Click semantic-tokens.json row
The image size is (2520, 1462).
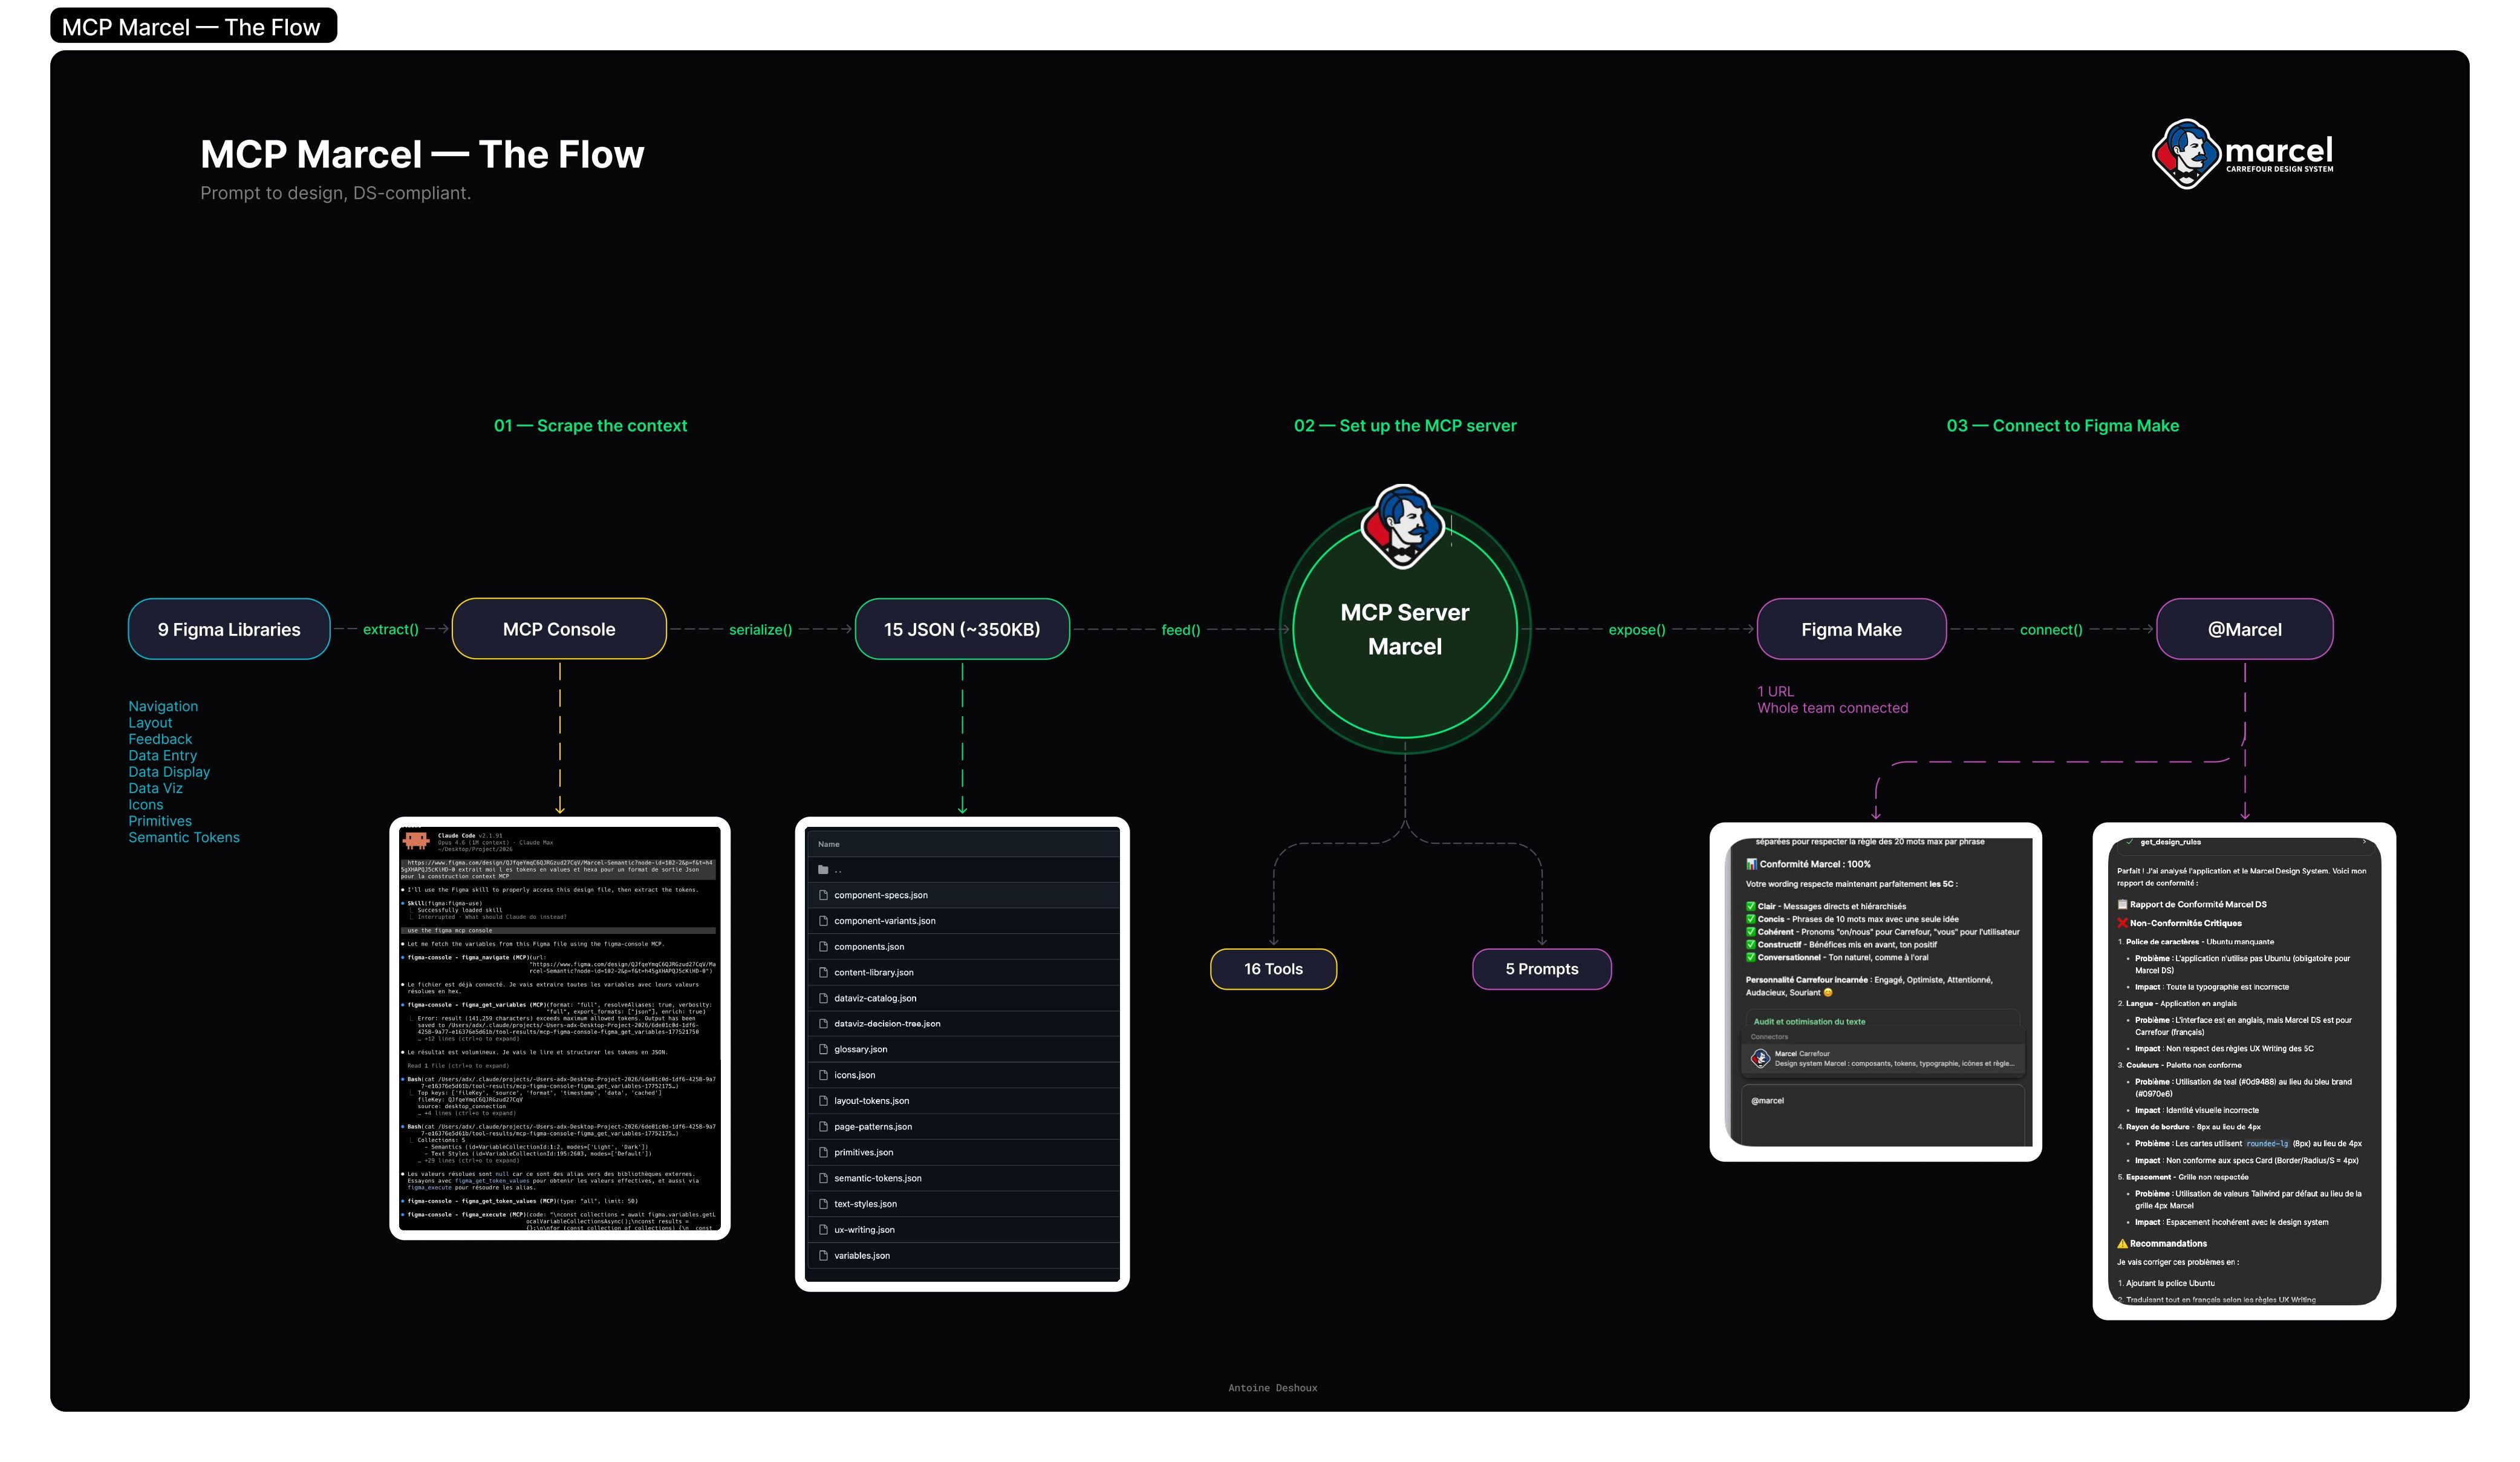click(x=962, y=1178)
